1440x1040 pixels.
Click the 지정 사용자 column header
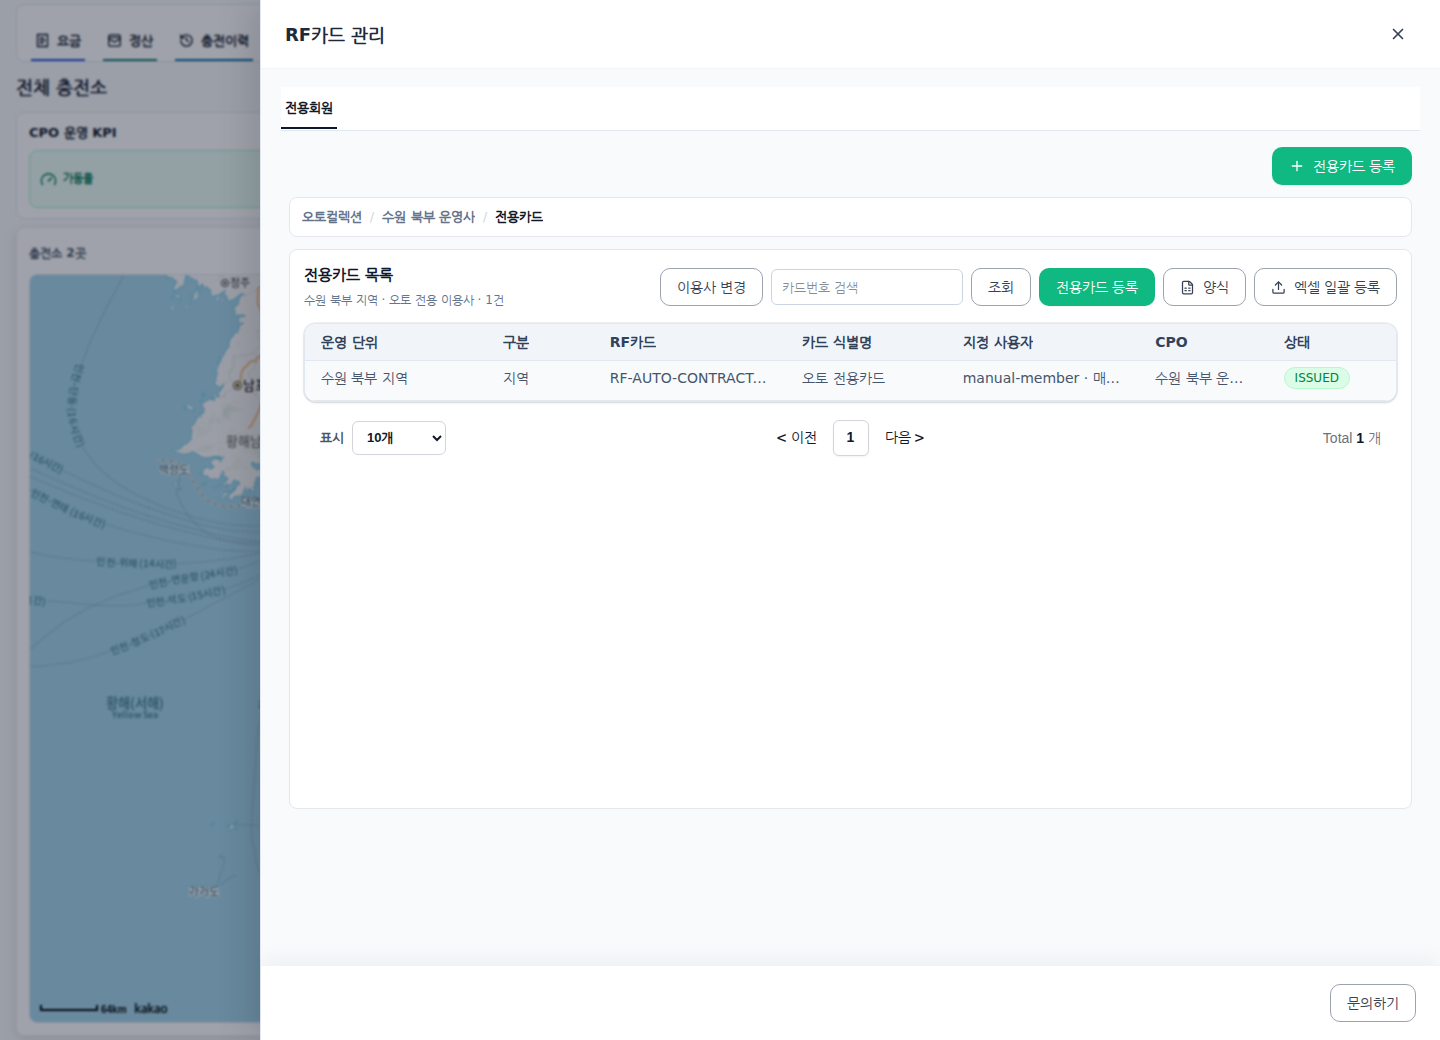[998, 342]
